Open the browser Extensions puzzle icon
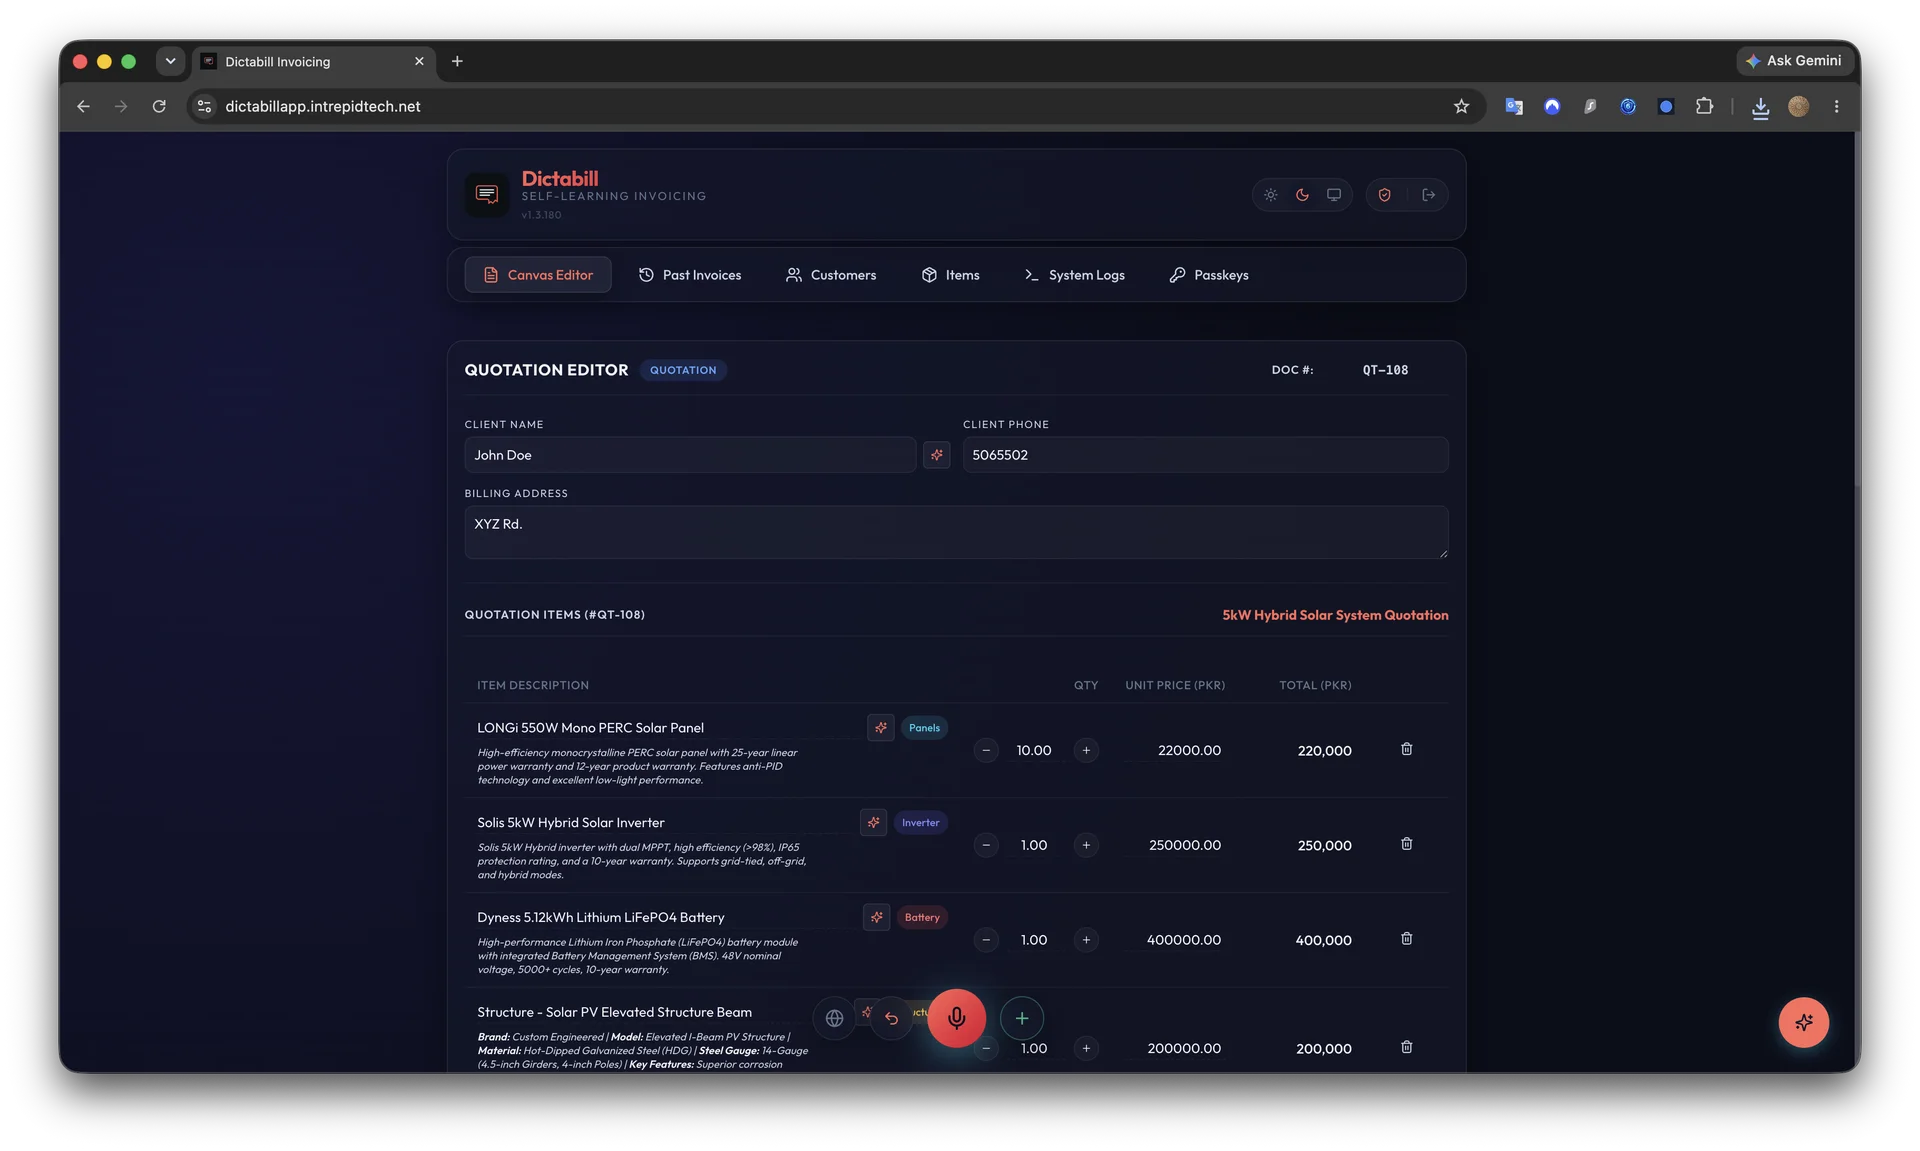Viewport: 1920px width, 1151px height. (1704, 106)
